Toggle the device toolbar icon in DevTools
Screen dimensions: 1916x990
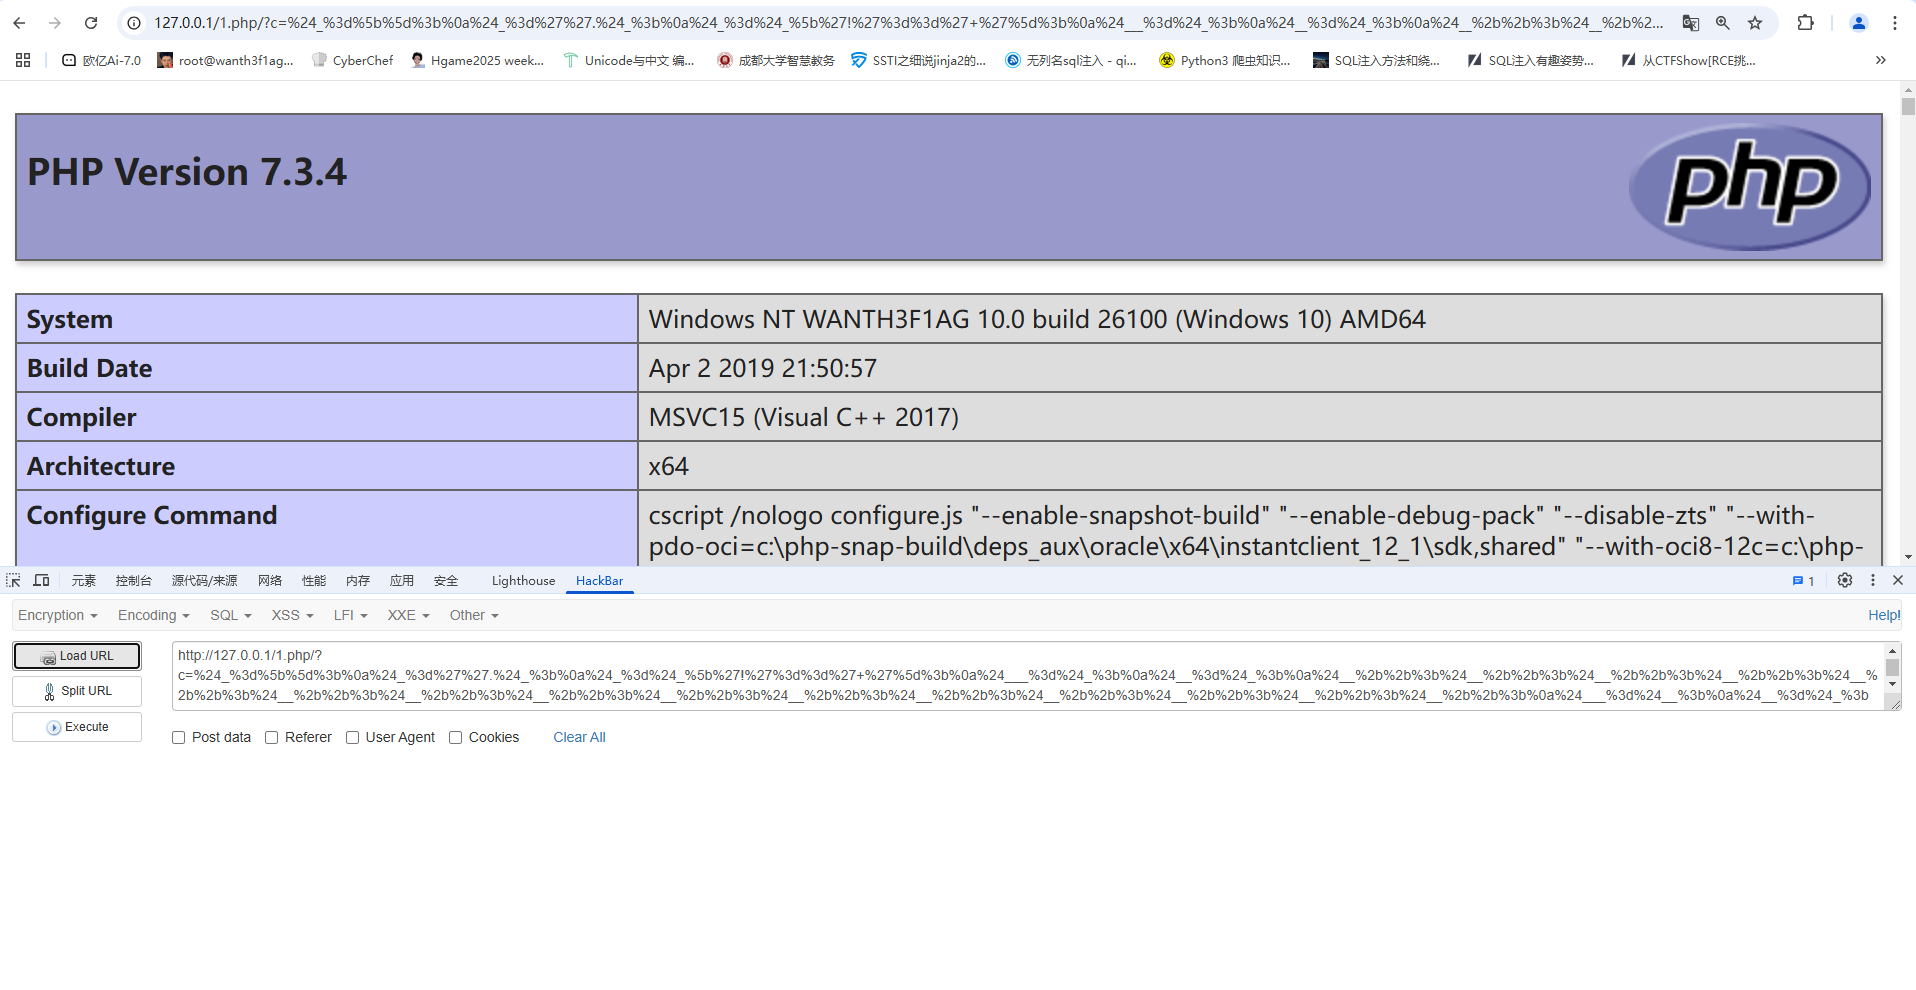click(41, 580)
